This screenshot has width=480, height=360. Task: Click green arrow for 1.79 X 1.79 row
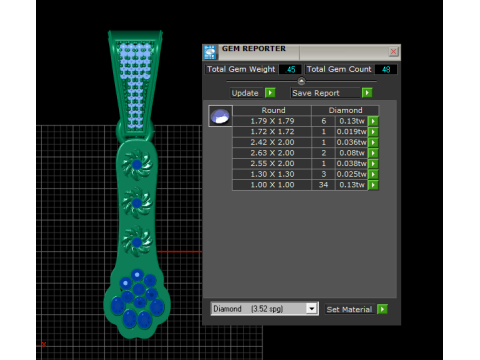373,121
